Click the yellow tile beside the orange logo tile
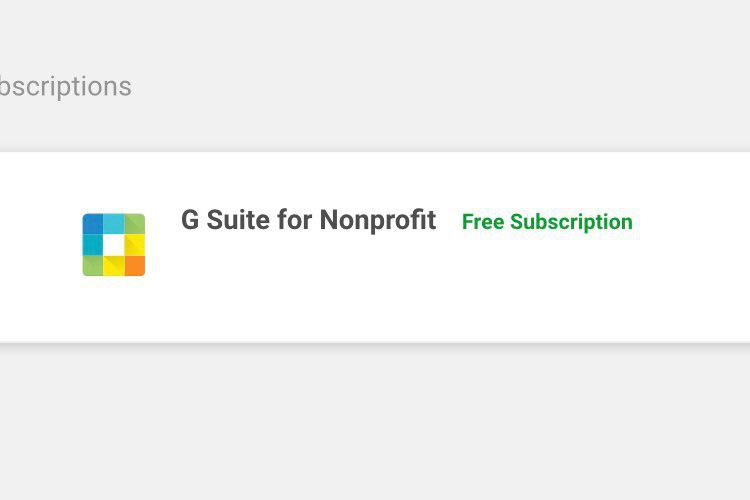 pyautogui.click(x=114, y=266)
